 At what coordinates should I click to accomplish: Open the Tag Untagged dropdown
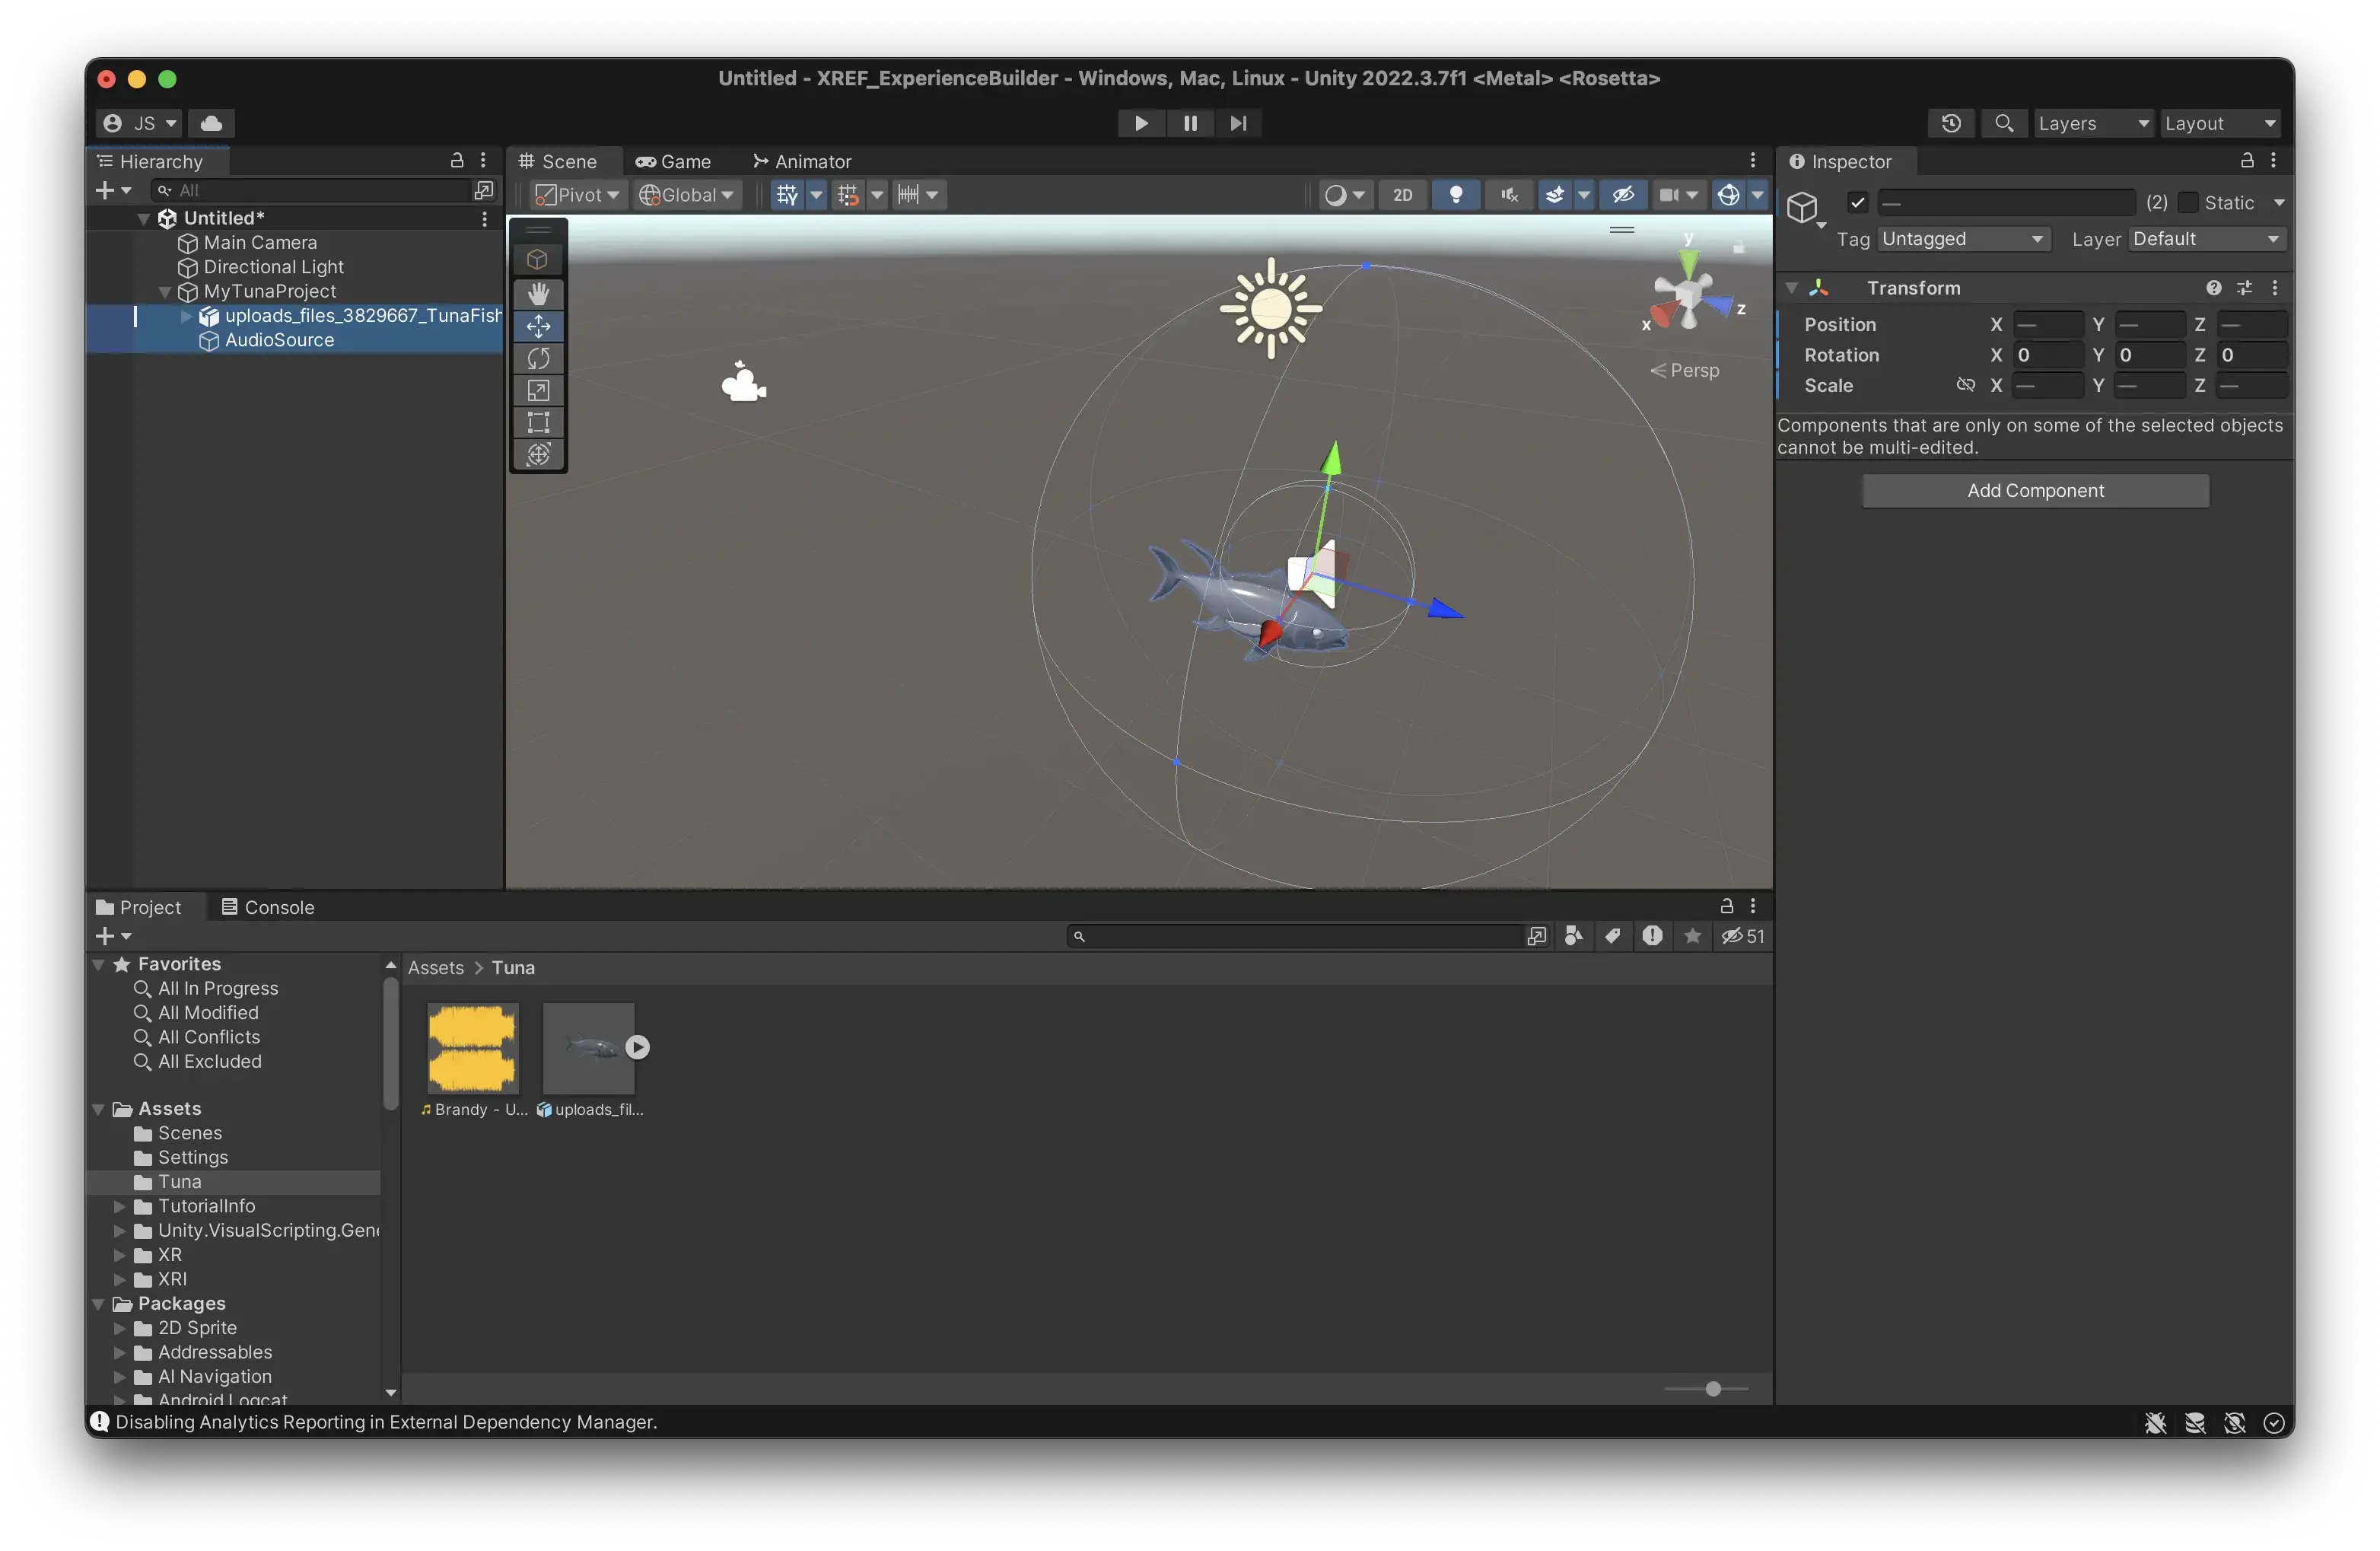coord(1962,239)
